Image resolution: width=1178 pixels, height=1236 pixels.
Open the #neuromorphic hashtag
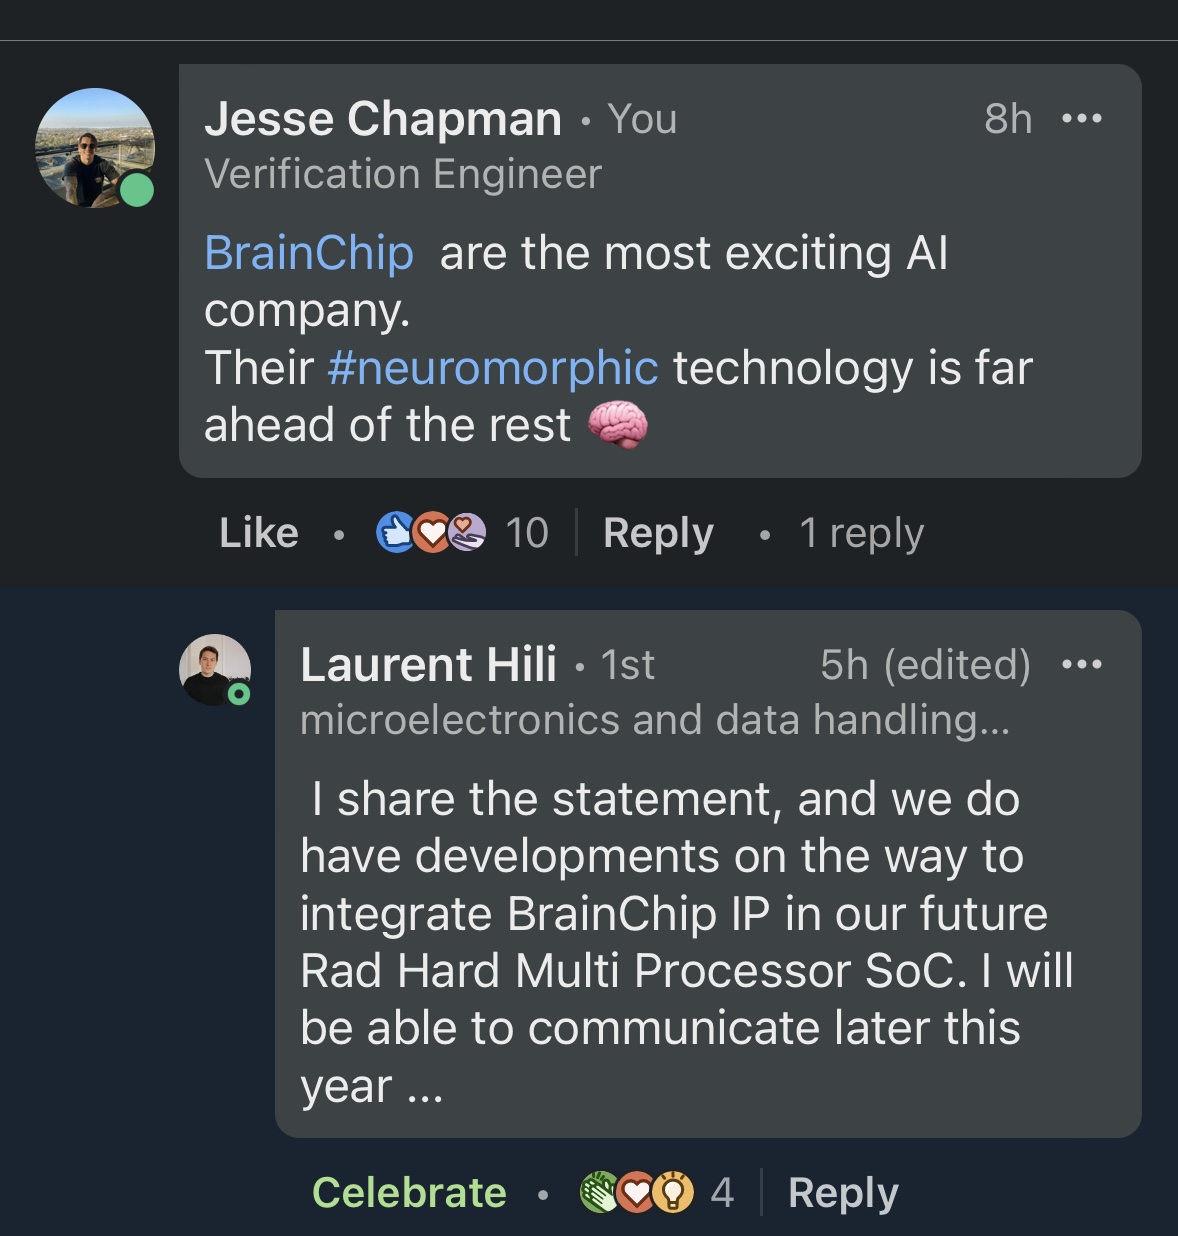pyautogui.click(x=493, y=368)
